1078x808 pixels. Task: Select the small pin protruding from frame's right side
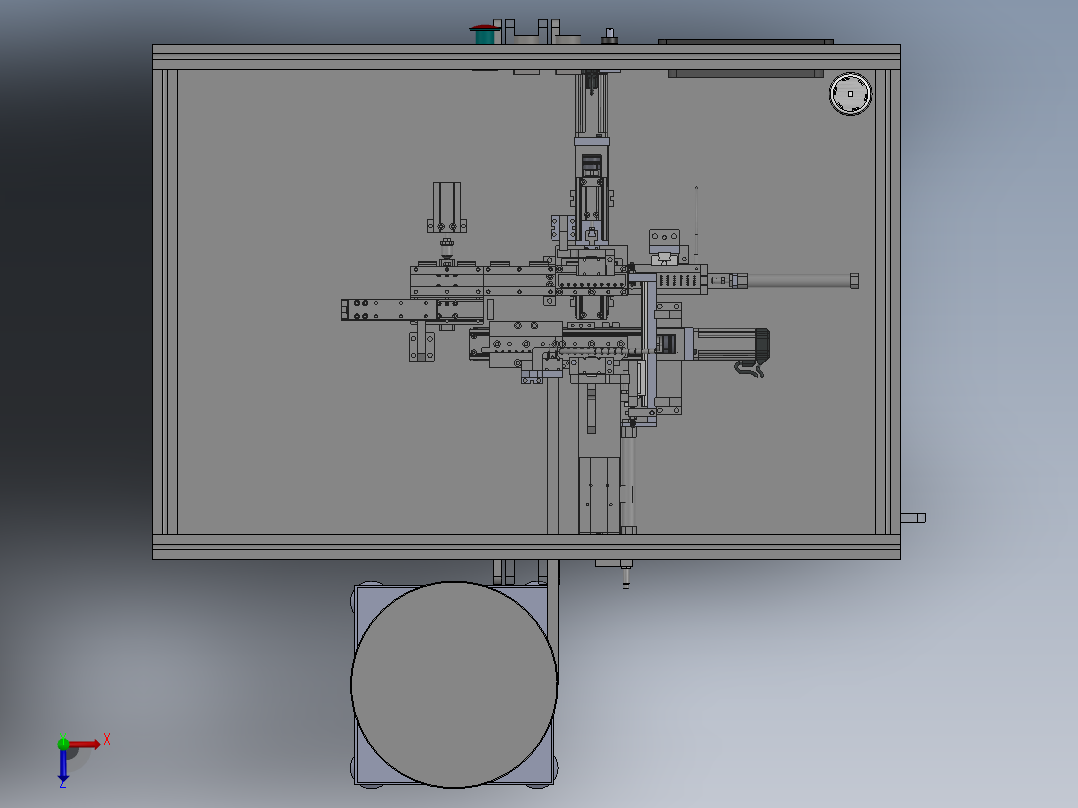click(913, 518)
